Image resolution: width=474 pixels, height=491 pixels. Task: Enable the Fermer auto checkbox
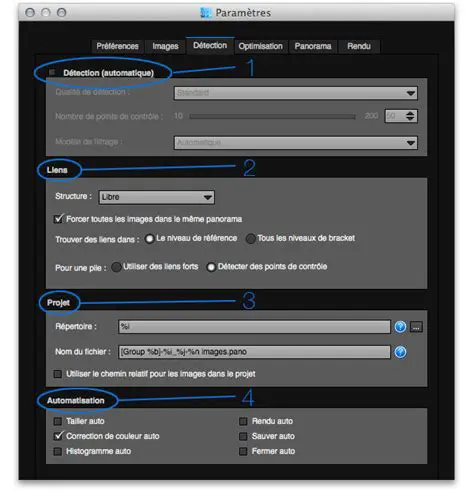(x=243, y=451)
